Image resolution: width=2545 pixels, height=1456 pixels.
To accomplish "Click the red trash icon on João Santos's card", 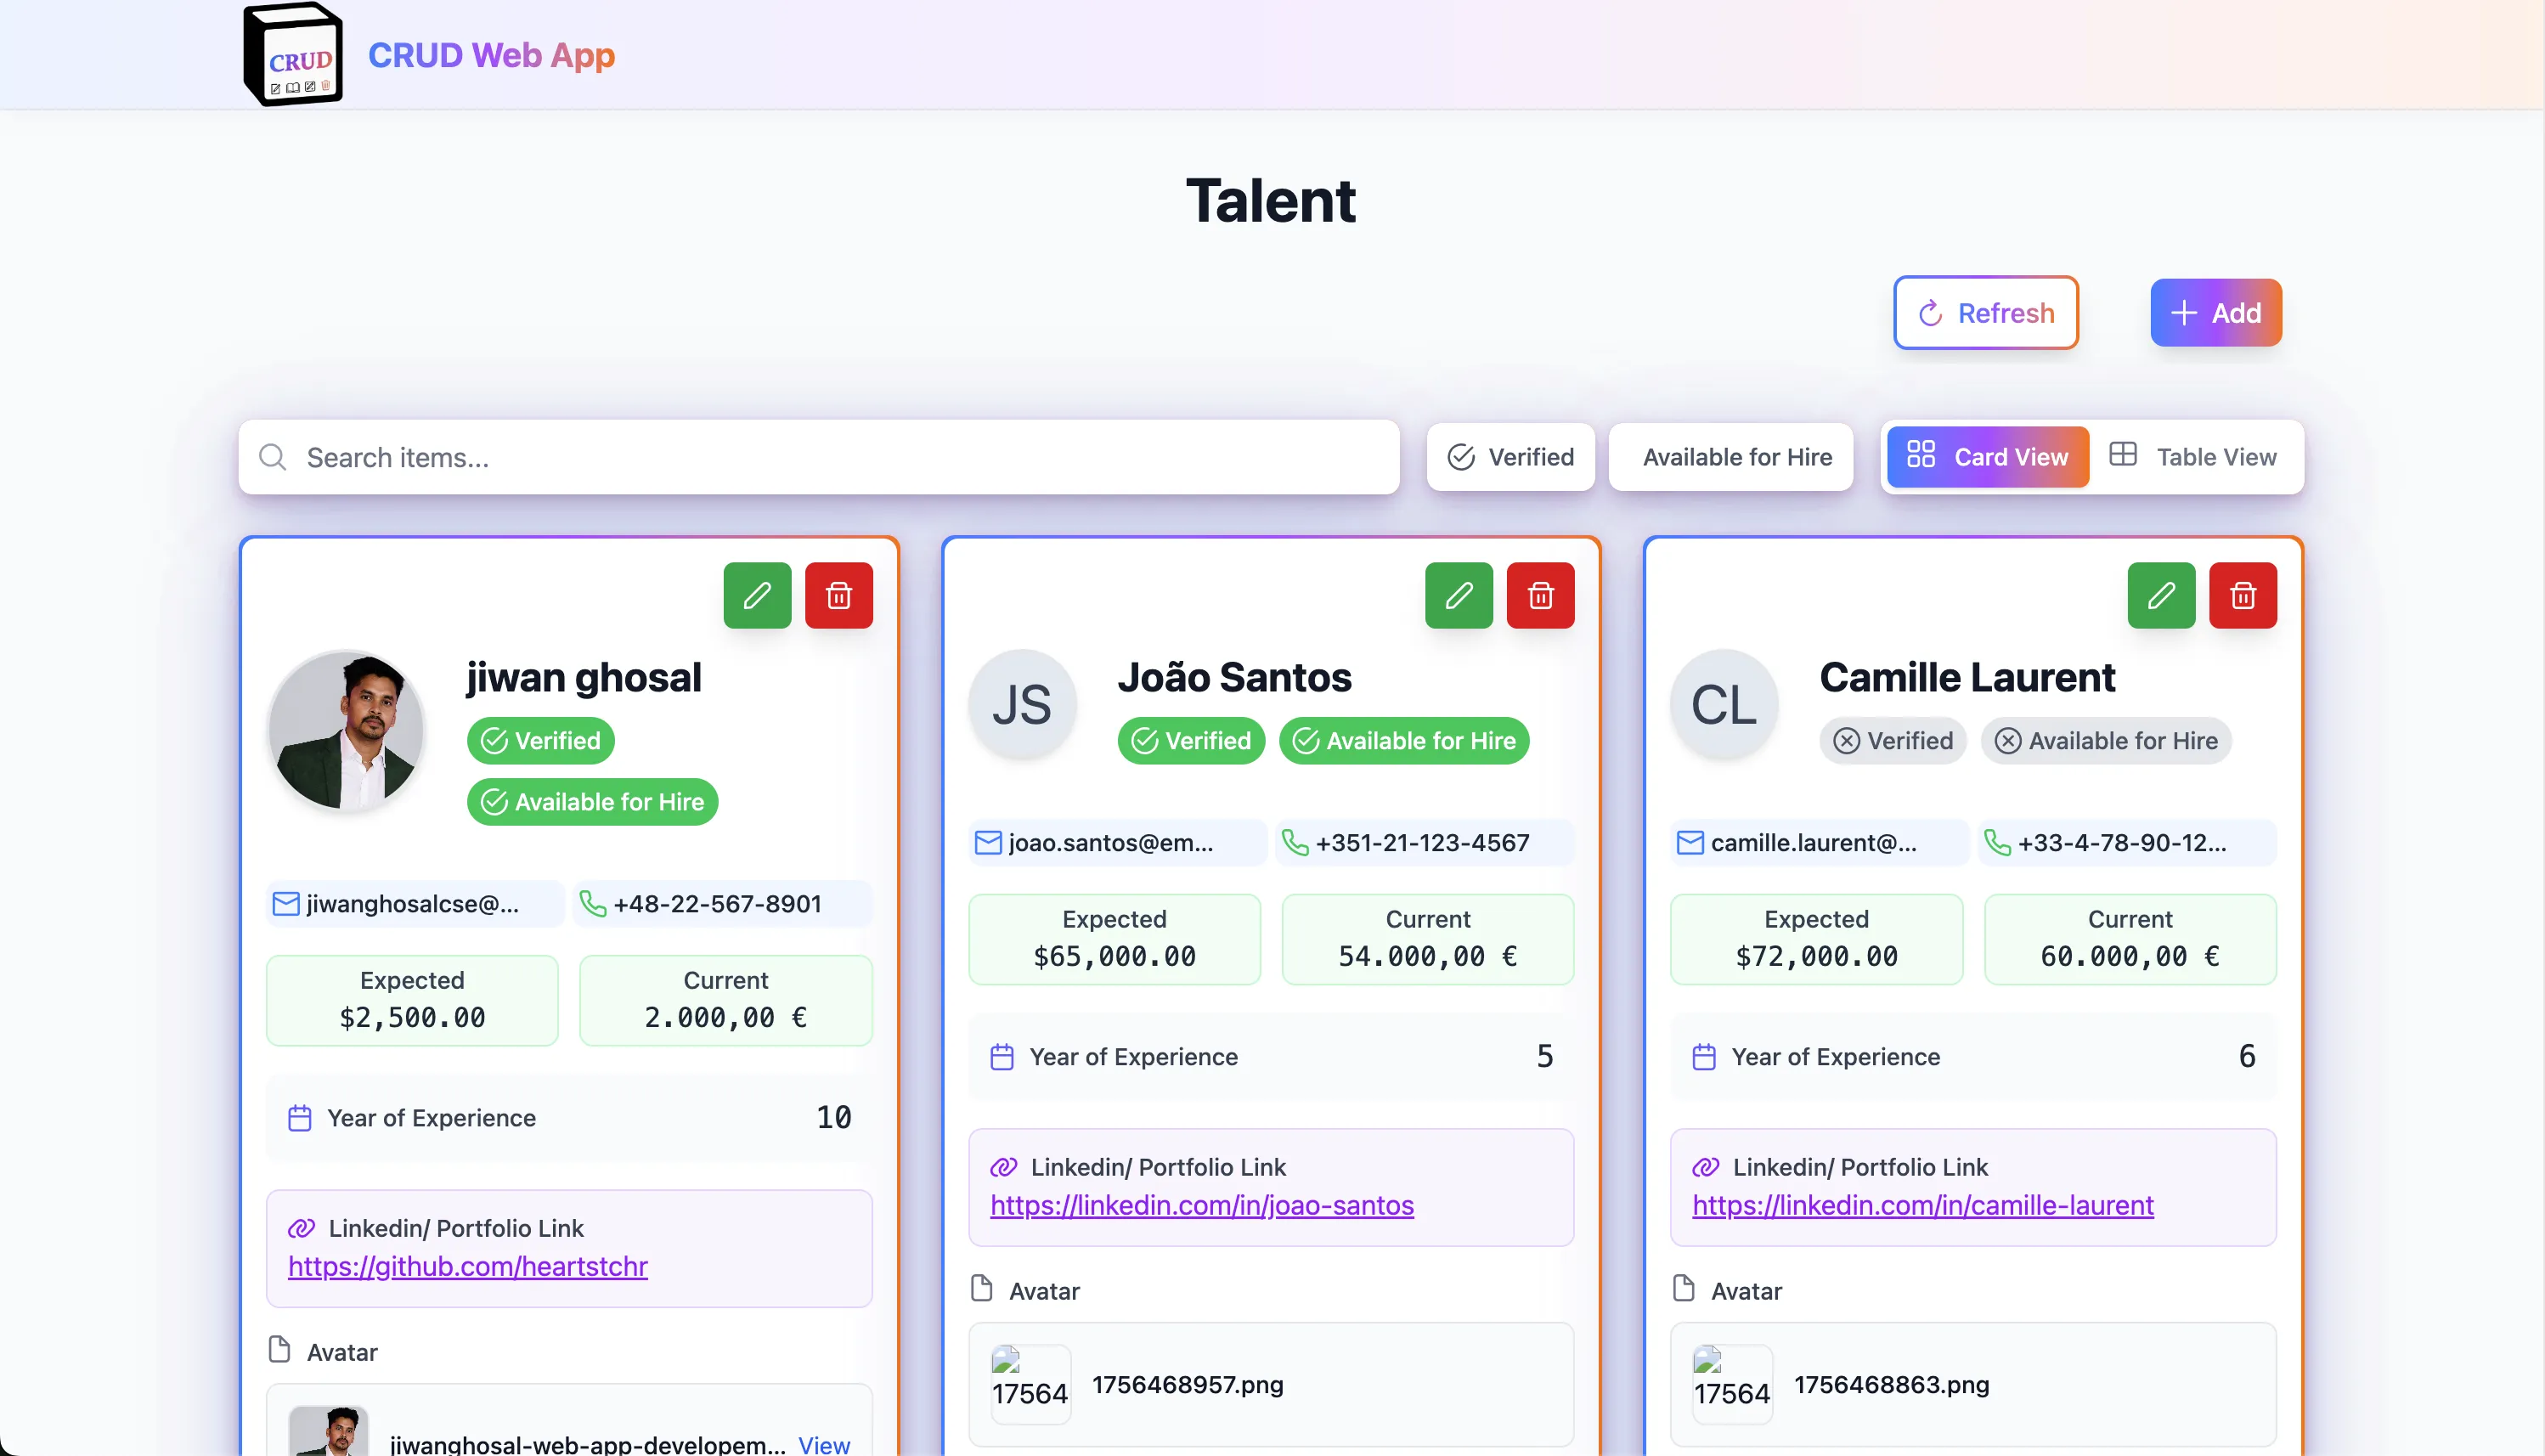I will click(x=1540, y=595).
